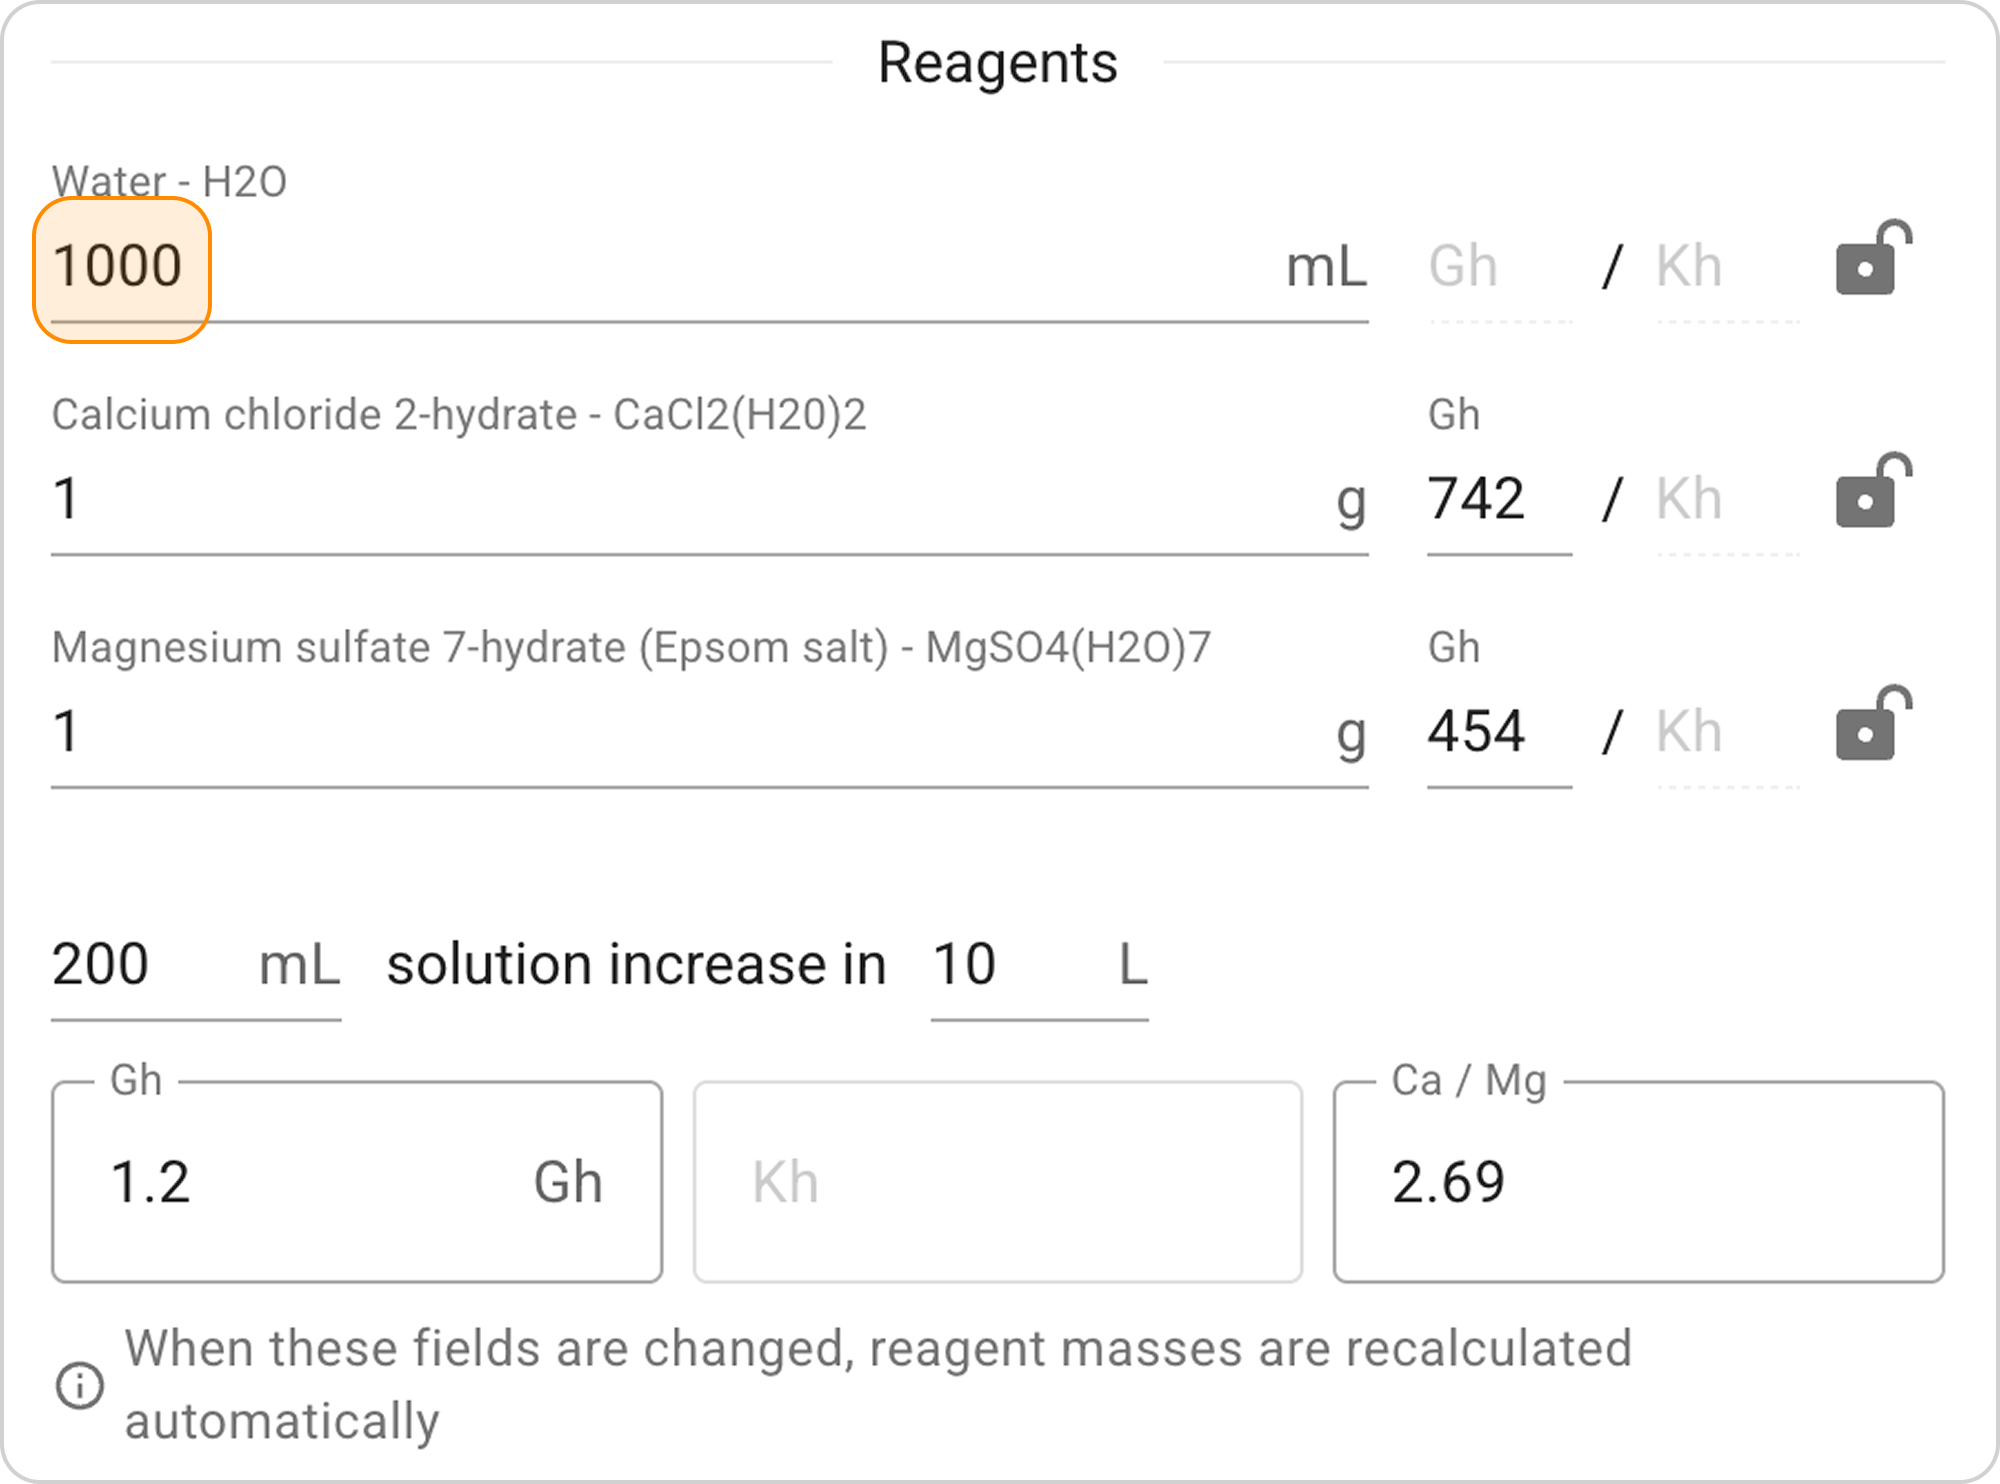Focus the Water Kh input field
Viewport: 2000px width, 1484px height.
point(1726,268)
